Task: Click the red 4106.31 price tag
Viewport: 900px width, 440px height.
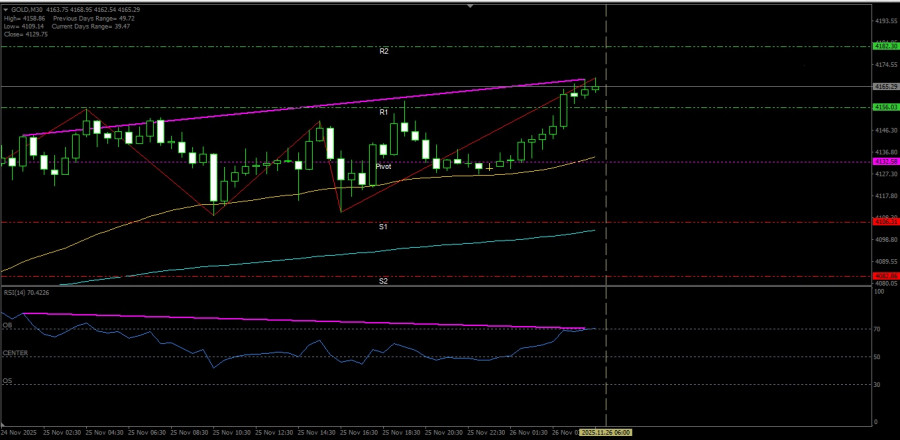Action: (885, 221)
